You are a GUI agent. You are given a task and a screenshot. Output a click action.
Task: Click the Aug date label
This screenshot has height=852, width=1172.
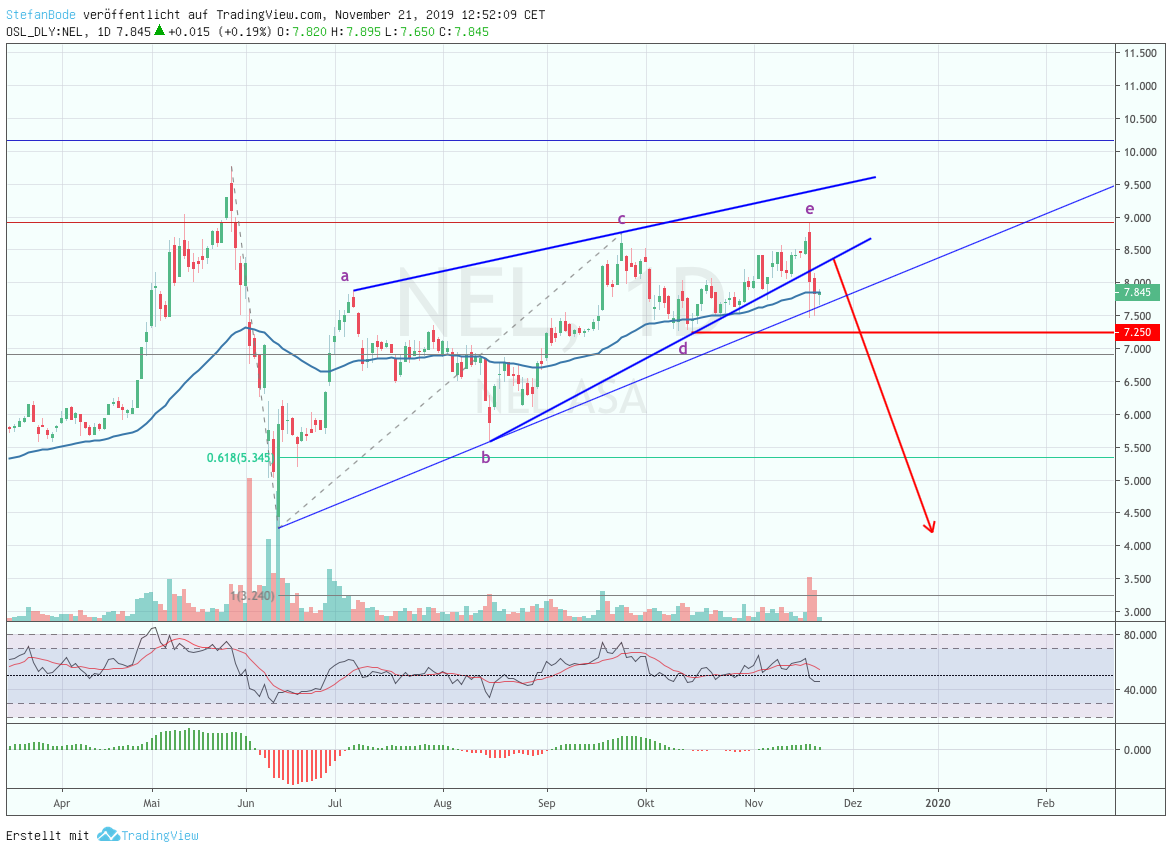pyautogui.click(x=442, y=803)
